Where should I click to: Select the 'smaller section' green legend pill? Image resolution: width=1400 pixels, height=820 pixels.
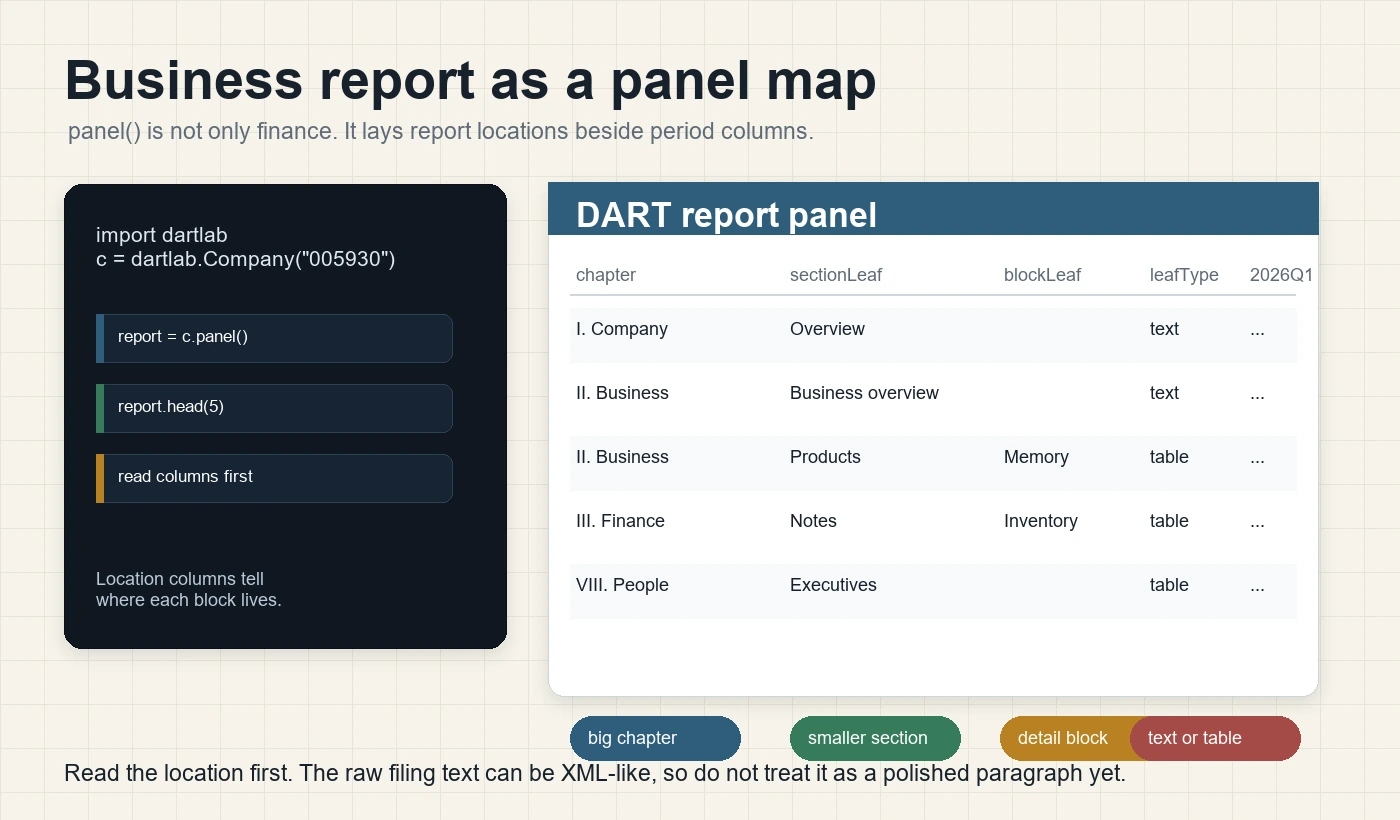[875, 738]
